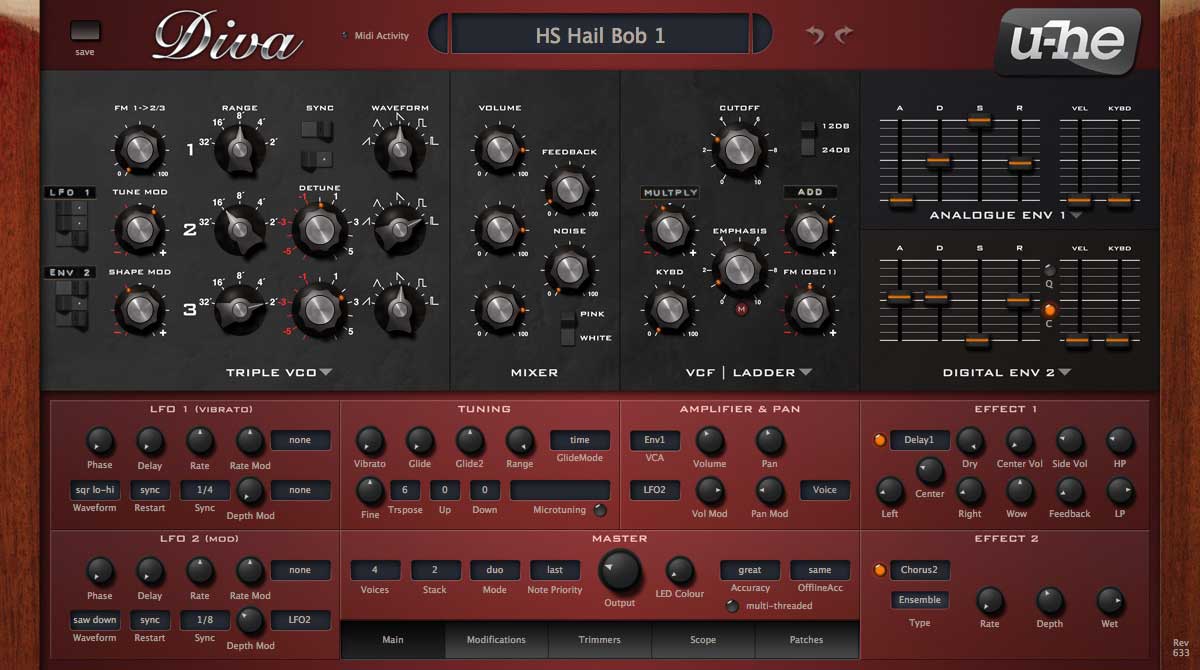Click the master Output knob

(x=619, y=571)
